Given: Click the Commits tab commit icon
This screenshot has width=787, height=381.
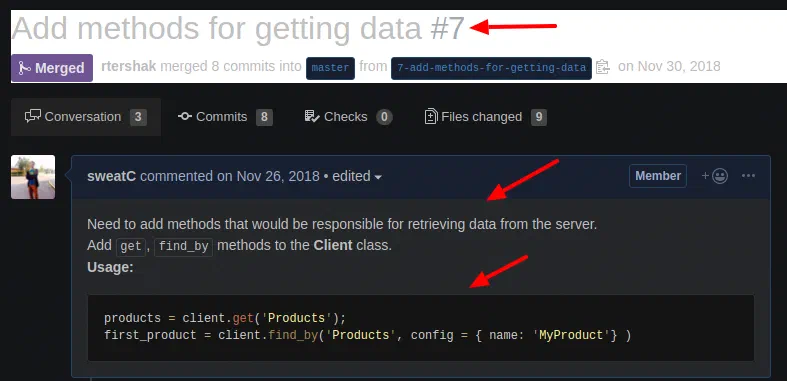Looking at the screenshot, I should tap(185, 116).
